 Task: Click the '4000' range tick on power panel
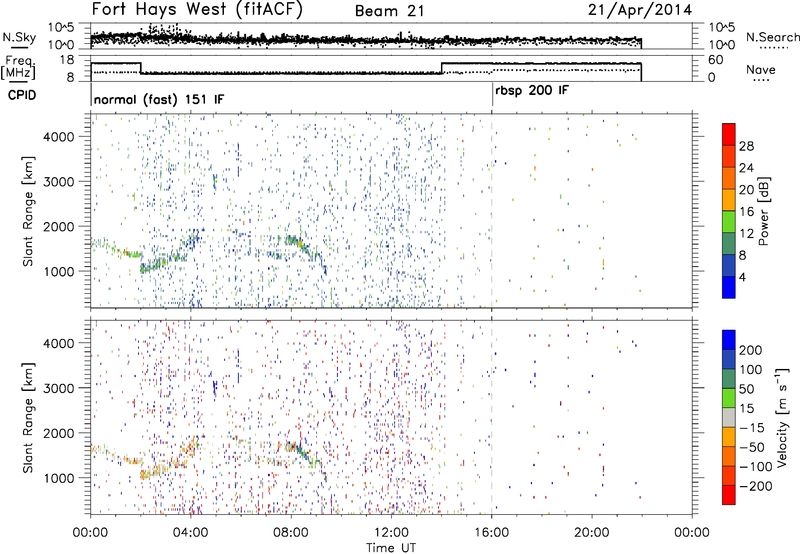pyautogui.click(x=58, y=137)
